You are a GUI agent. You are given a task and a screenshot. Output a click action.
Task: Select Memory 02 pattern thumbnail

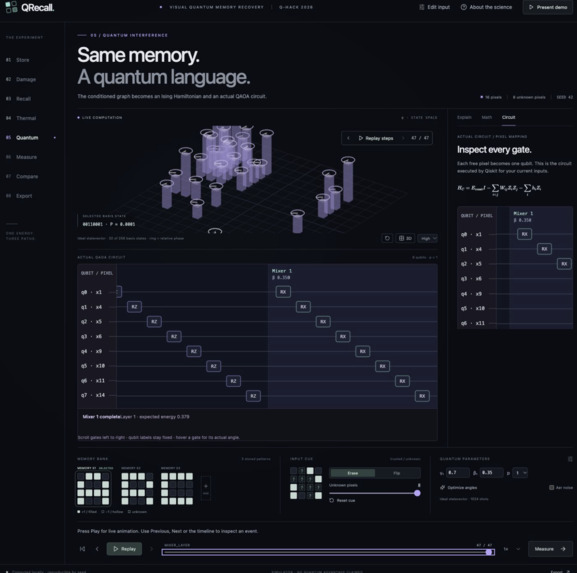tap(137, 488)
